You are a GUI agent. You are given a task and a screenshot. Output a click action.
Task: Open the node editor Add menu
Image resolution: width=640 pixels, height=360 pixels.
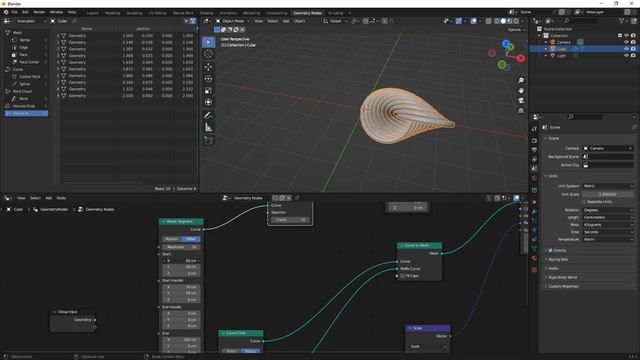pyautogui.click(x=49, y=198)
